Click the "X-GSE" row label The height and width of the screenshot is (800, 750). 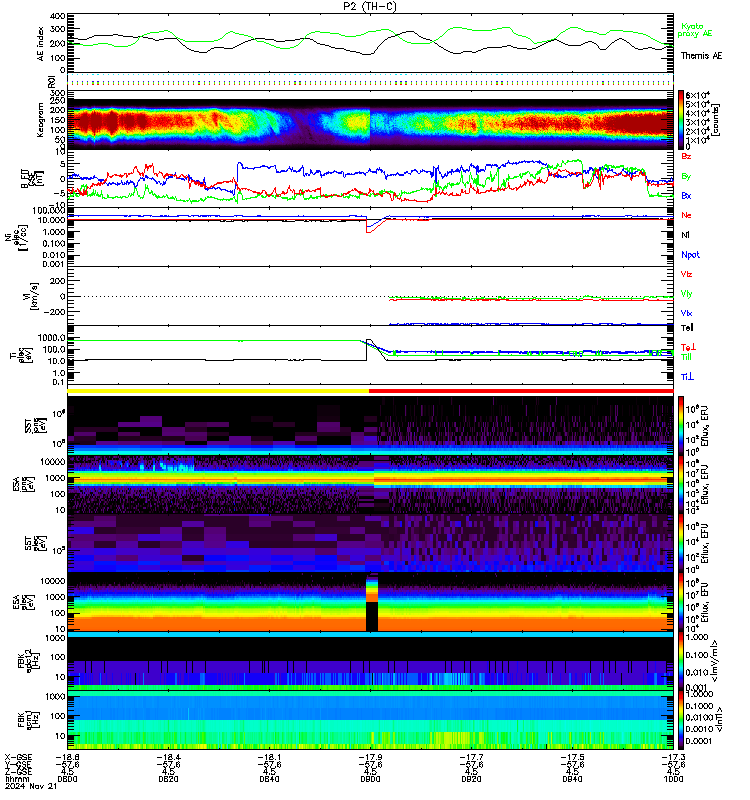pos(18,757)
